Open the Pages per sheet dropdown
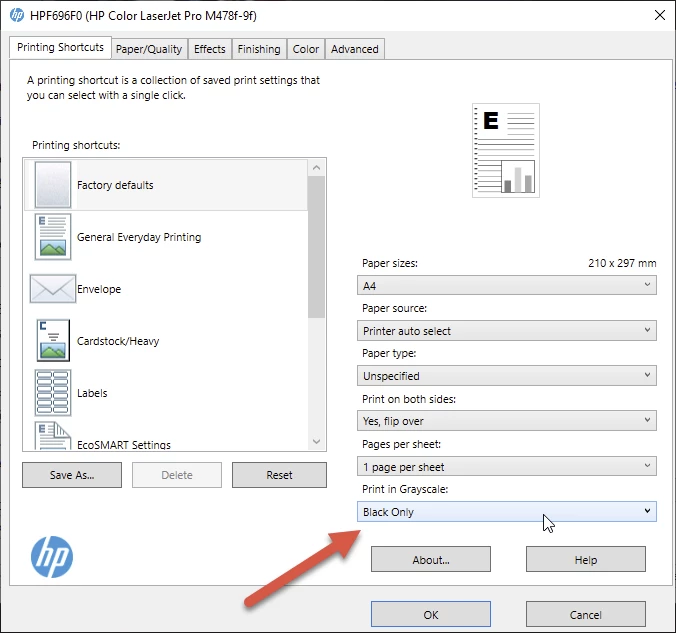 (x=507, y=466)
